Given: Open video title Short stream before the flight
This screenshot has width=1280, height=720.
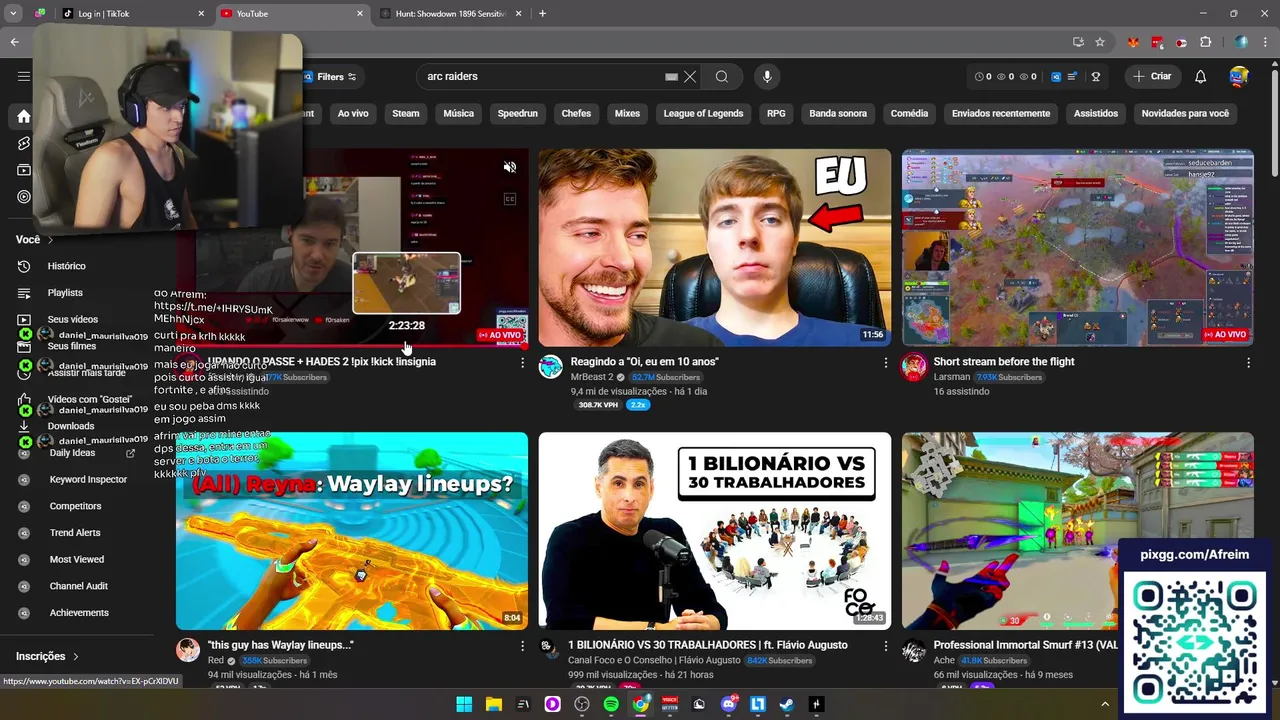Looking at the screenshot, I should click(1003, 362).
